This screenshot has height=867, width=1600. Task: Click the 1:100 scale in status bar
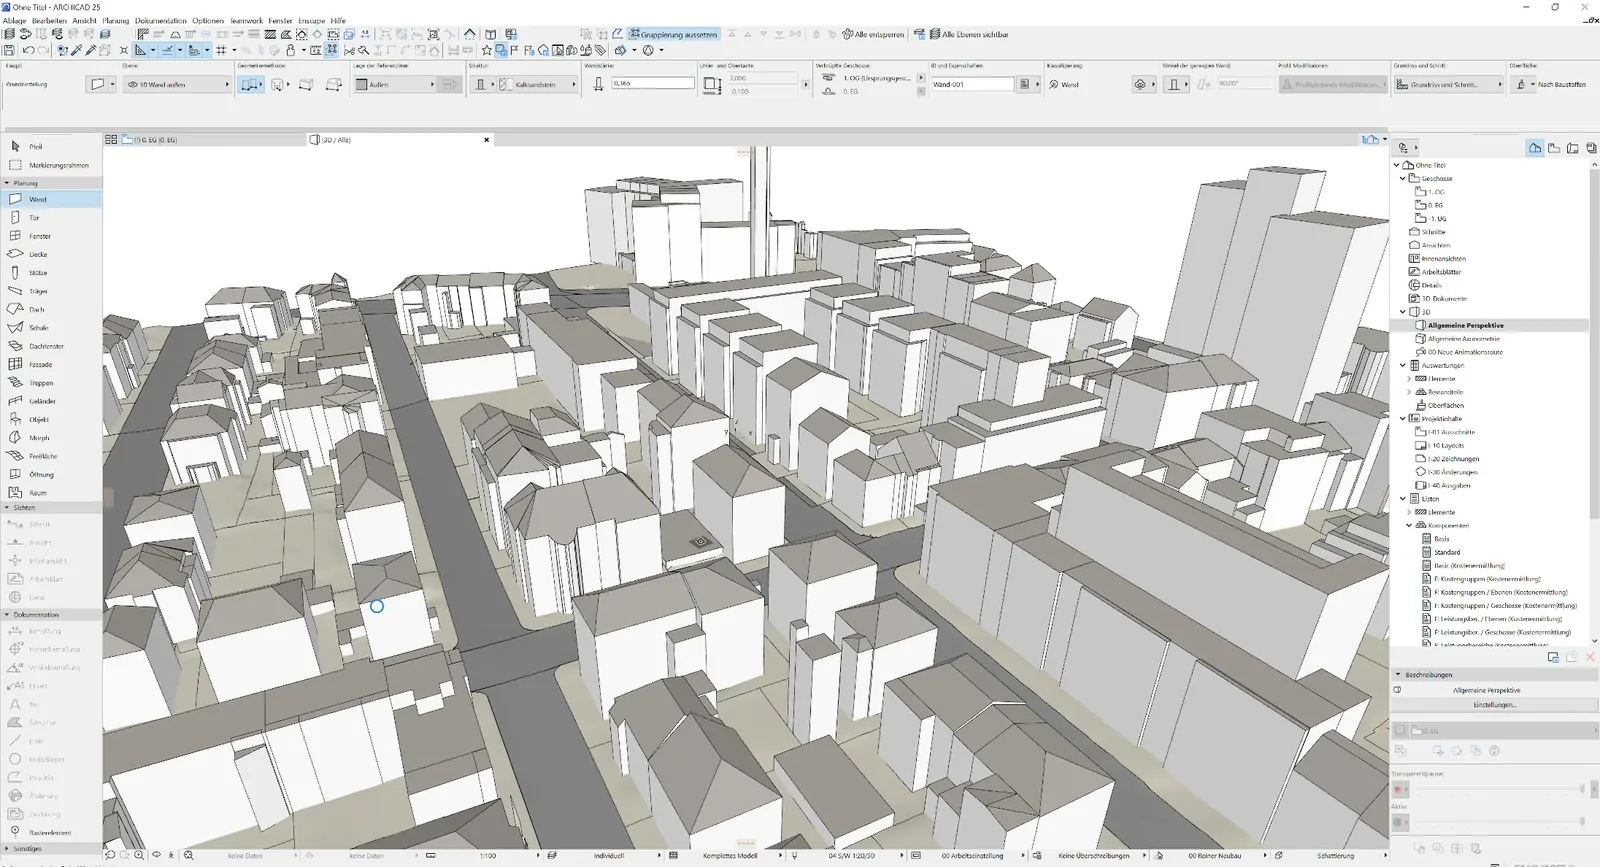click(488, 856)
